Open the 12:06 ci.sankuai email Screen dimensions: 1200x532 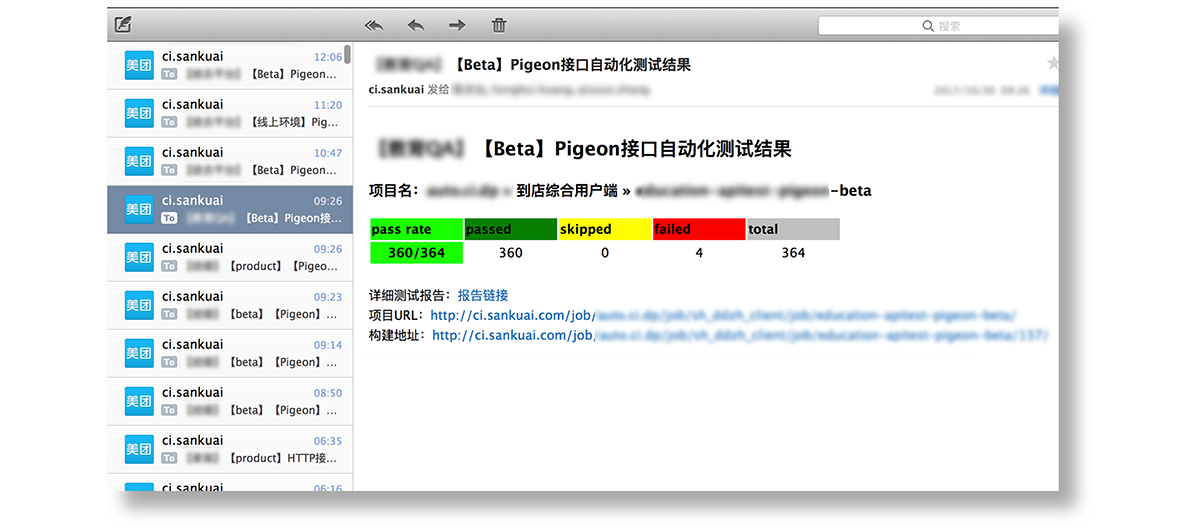[x=230, y=65]
